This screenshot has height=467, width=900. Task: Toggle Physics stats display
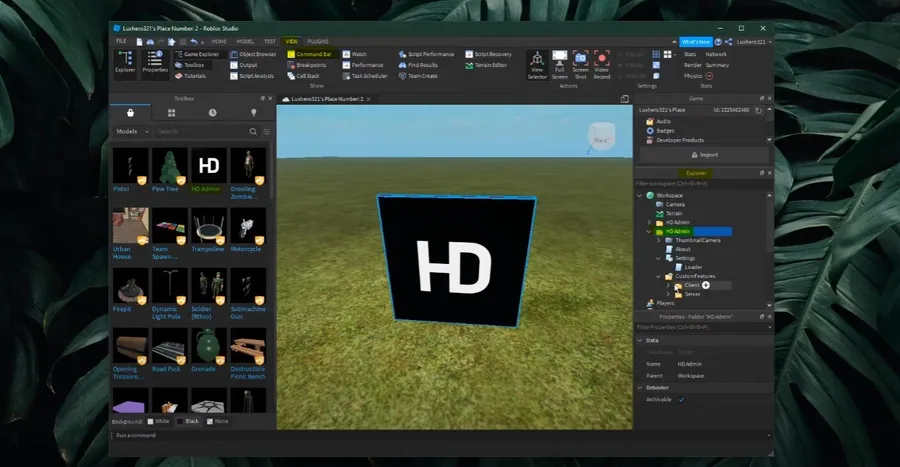coord(692,76)
